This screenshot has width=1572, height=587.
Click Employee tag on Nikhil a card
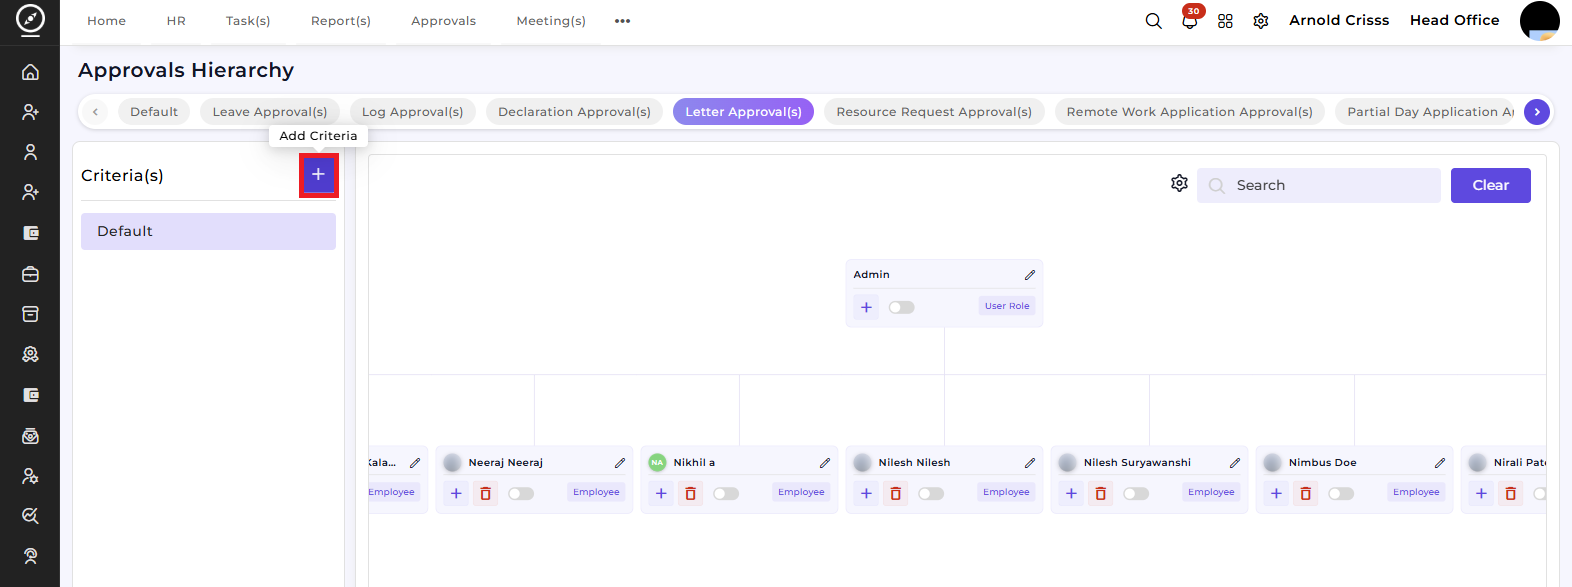click(801, 492)
